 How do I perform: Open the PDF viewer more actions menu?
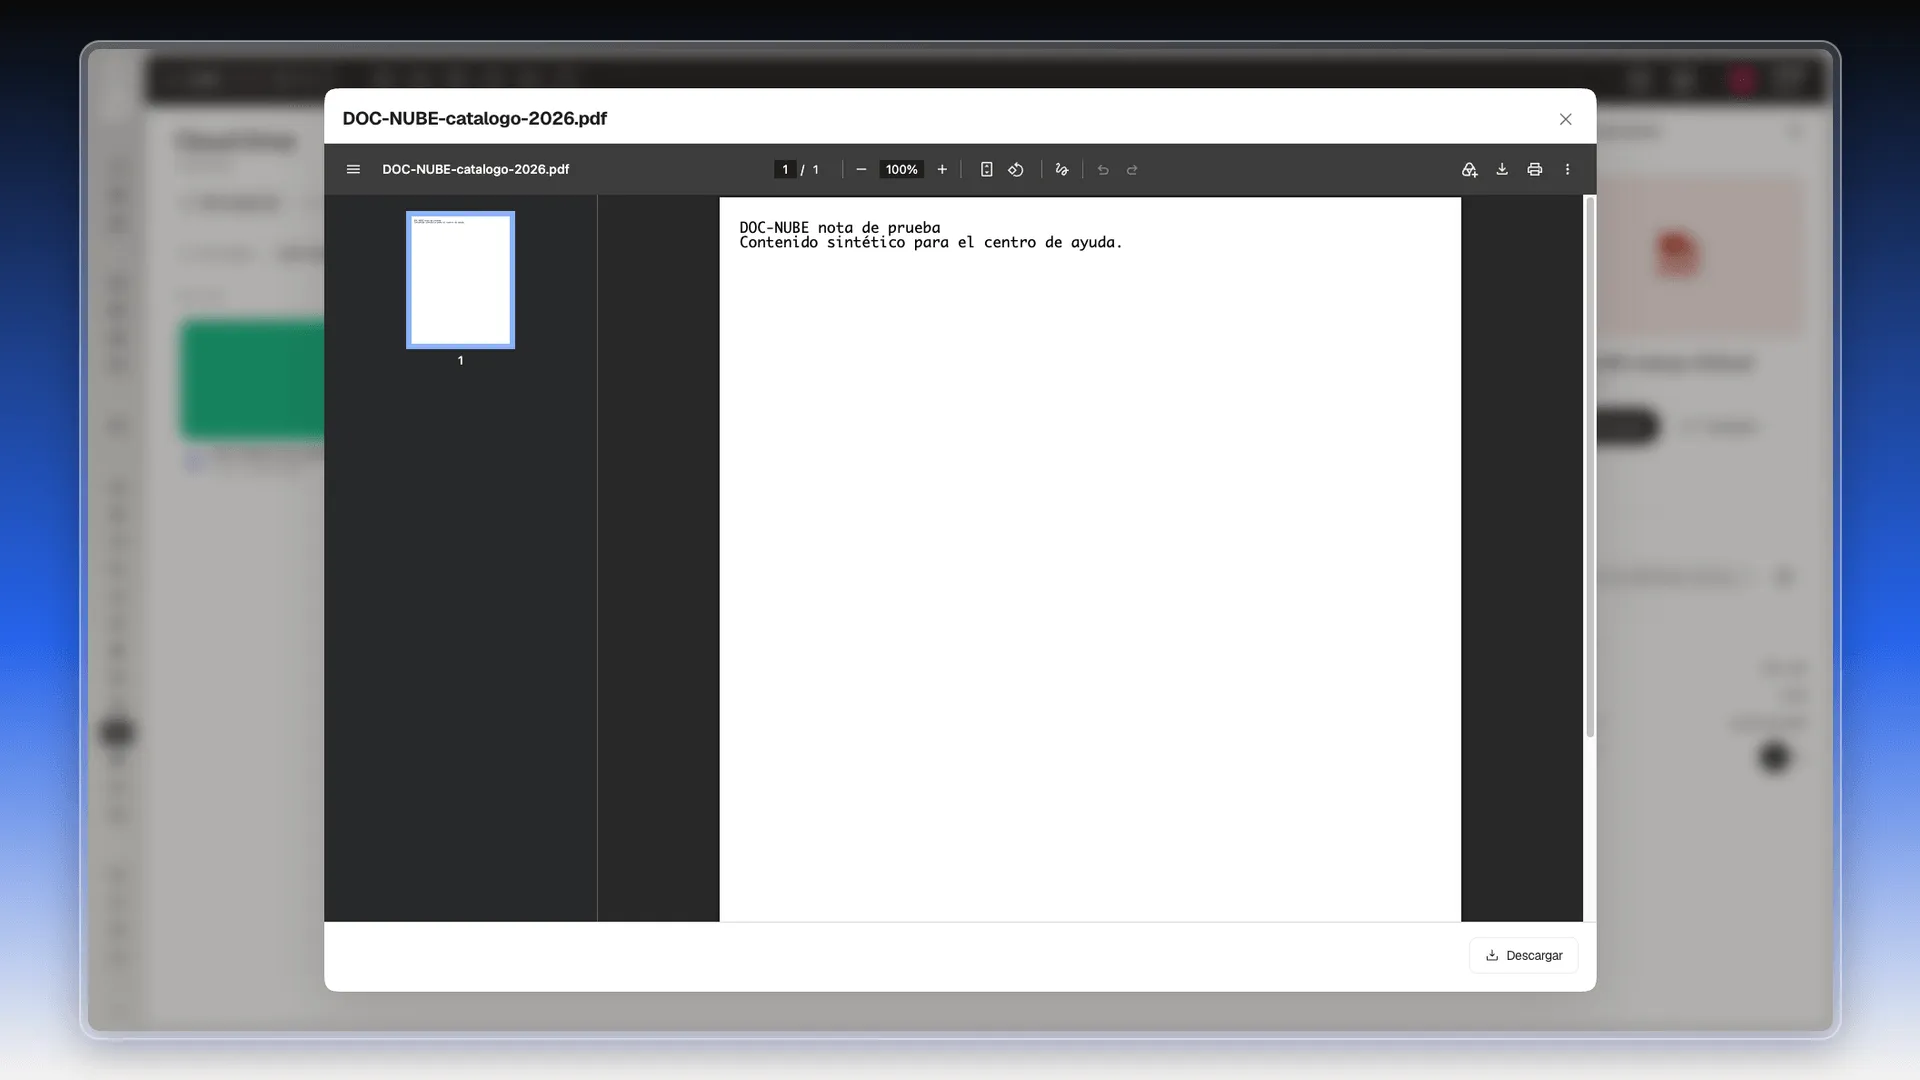(1568, 170)
